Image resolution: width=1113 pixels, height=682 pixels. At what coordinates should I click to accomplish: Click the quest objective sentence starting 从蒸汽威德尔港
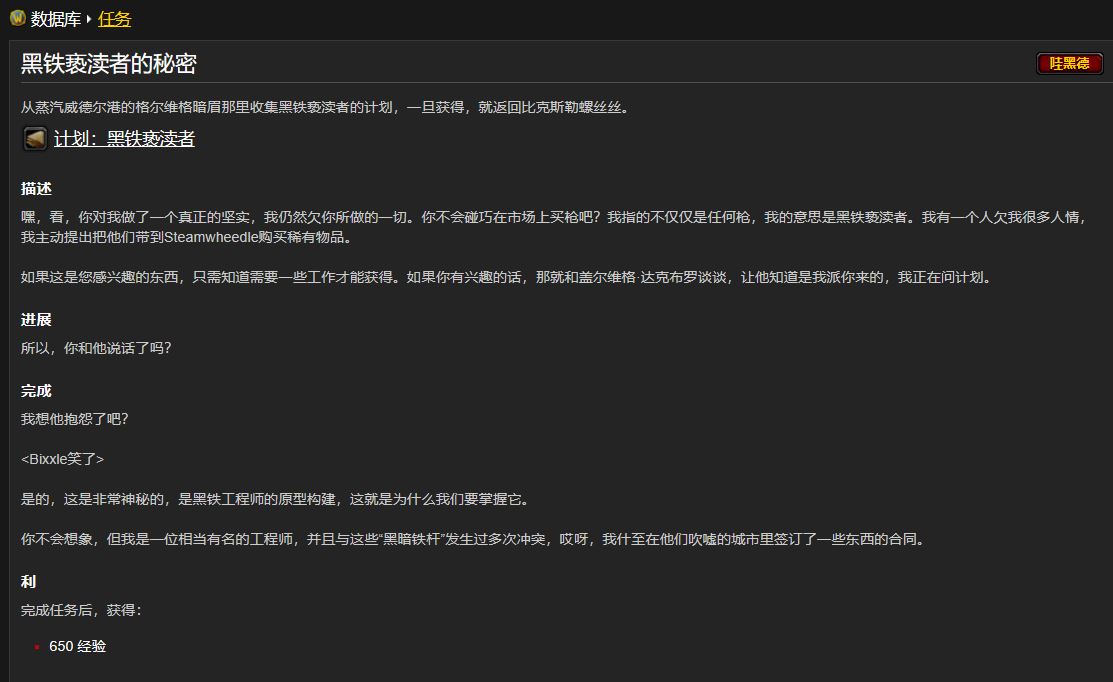(x=325, y=107)
